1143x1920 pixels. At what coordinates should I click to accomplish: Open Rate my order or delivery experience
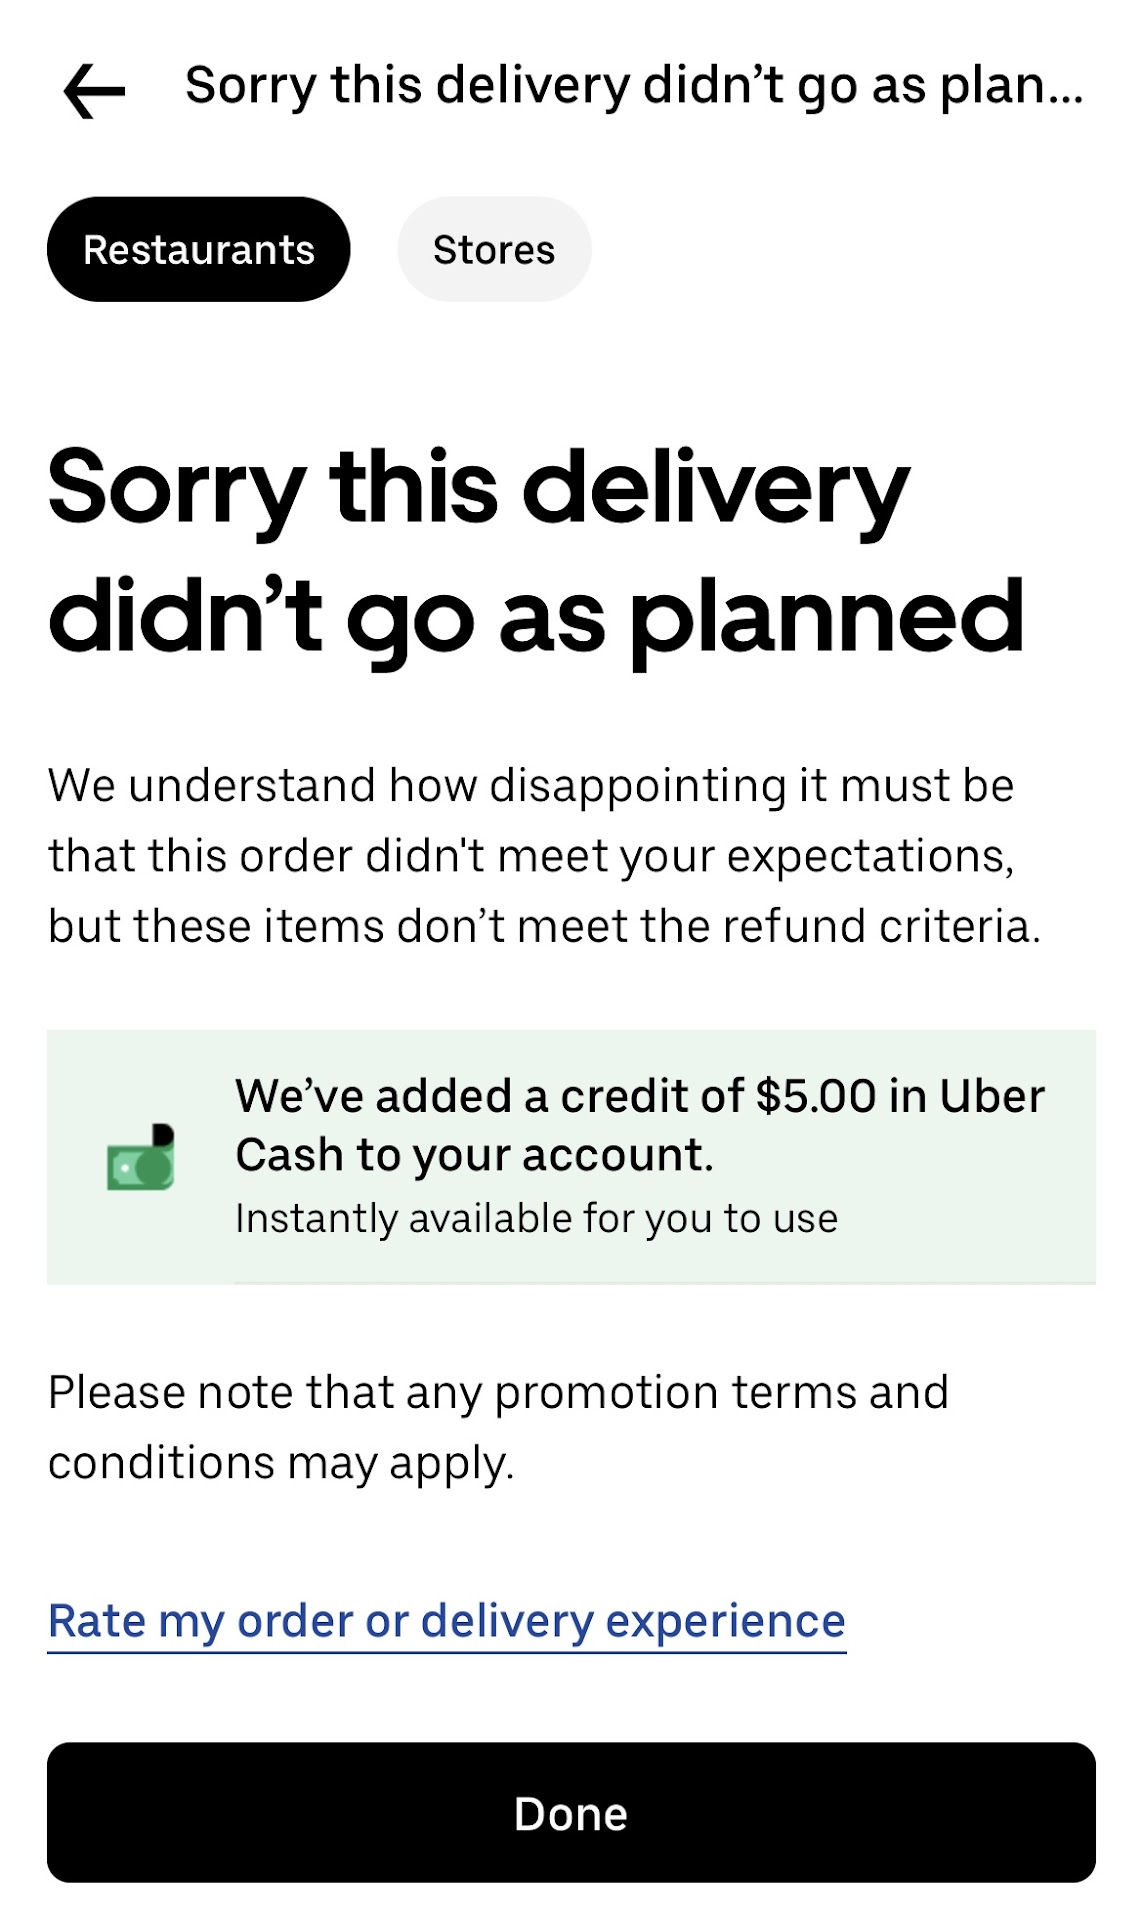tap(446, 1622)
